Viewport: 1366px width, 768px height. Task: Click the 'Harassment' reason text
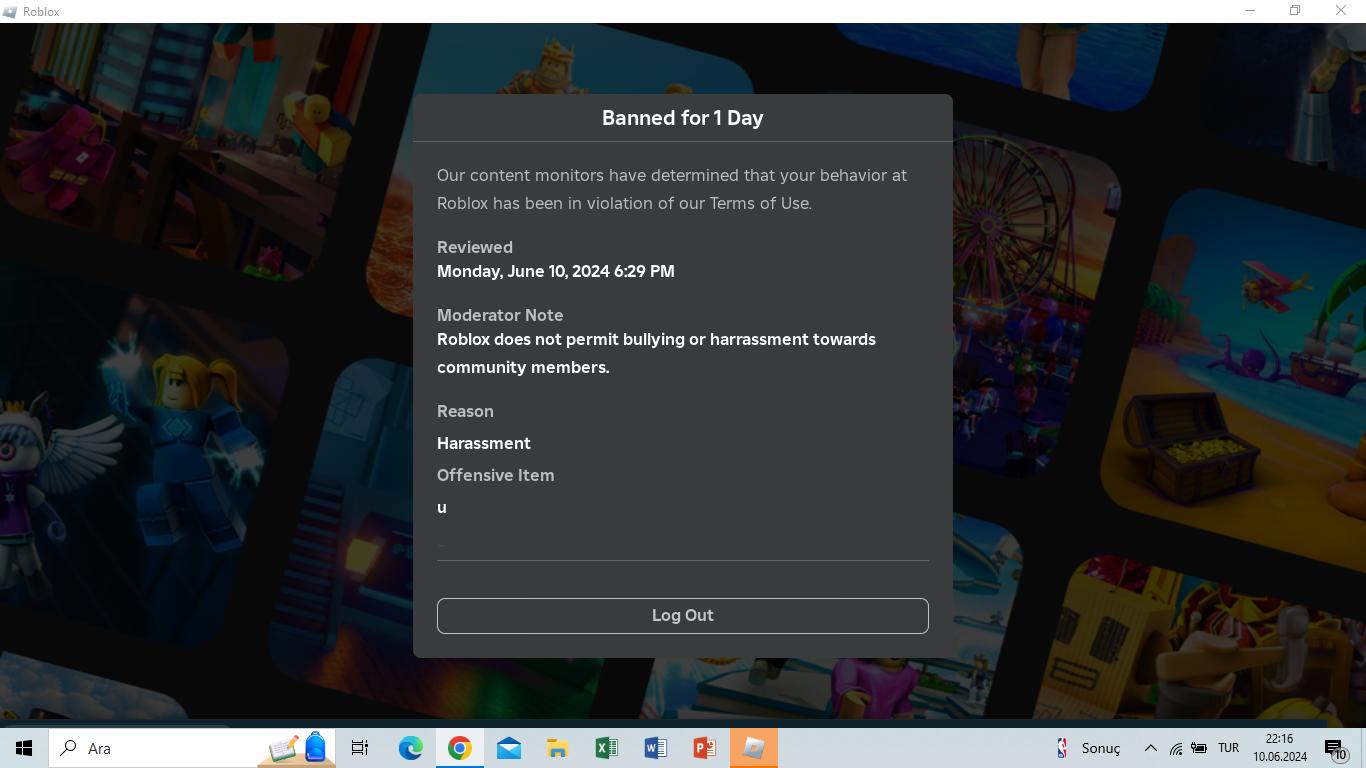pyautogui.click(x=484, y=443)
